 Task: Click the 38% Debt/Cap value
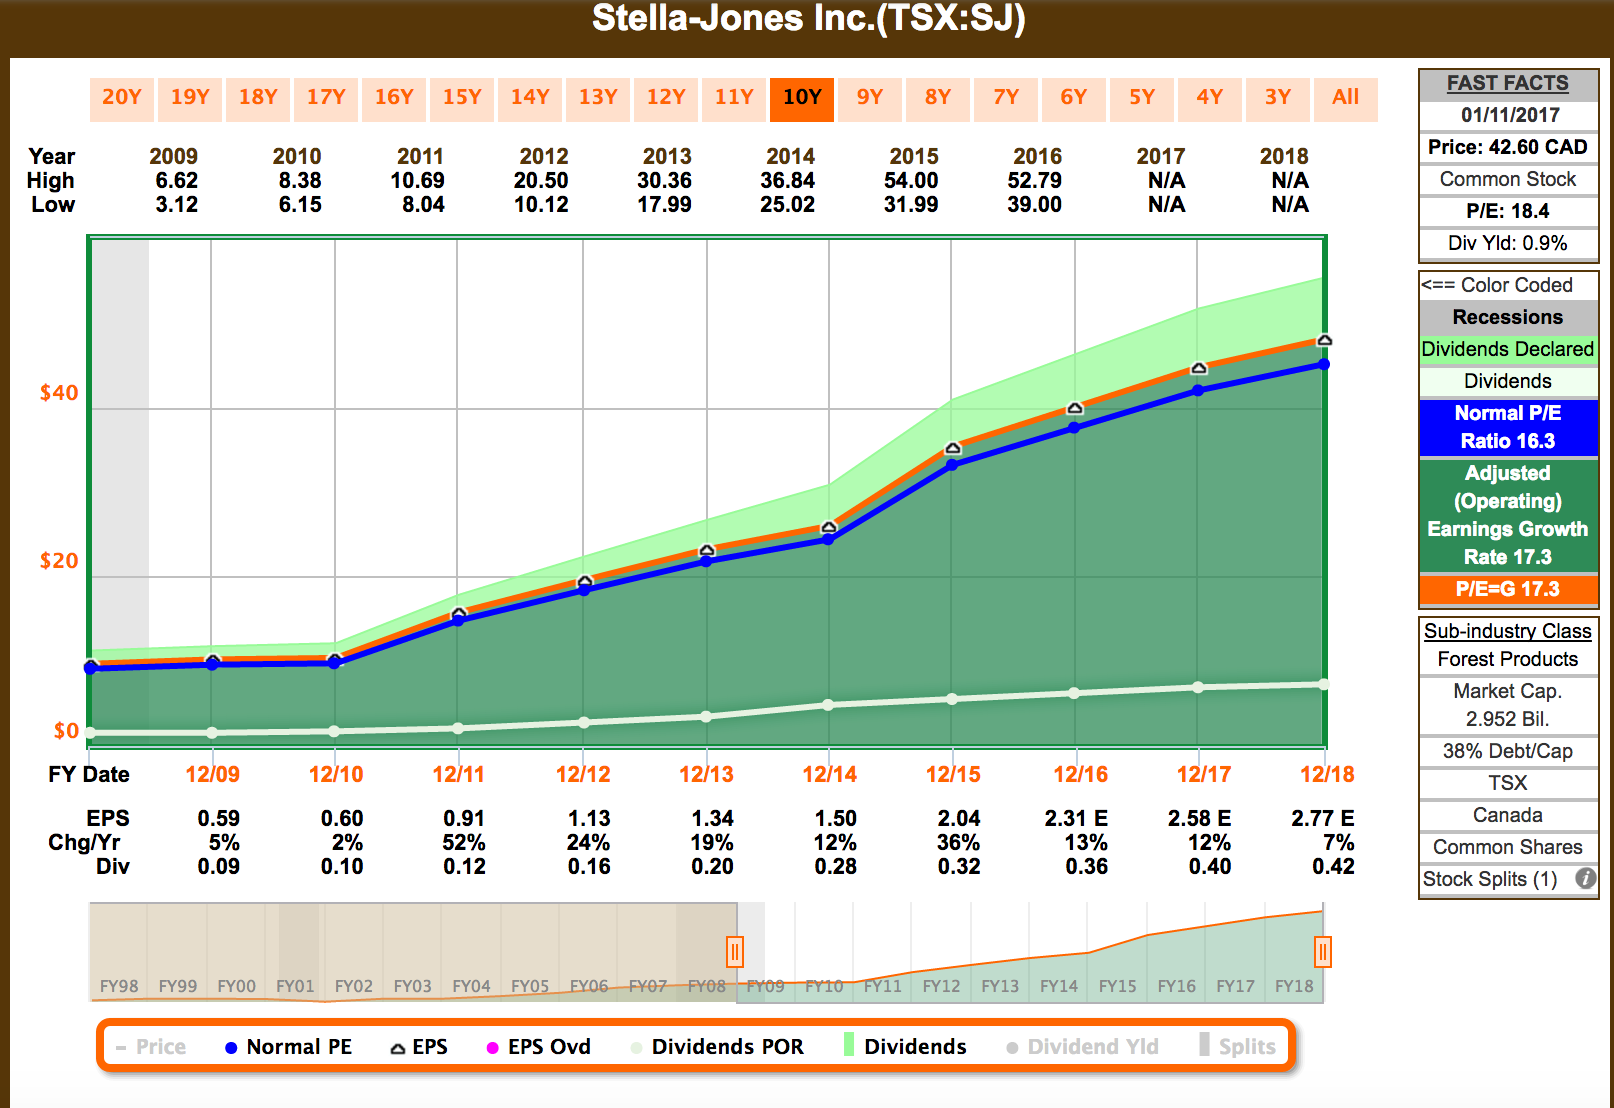click(x=1508, y=751)
